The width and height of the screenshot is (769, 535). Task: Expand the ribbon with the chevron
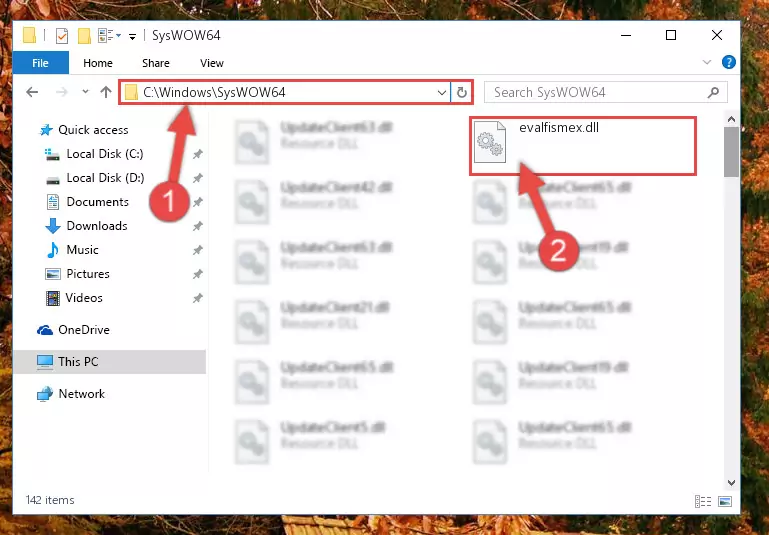[x=707, y=62]
